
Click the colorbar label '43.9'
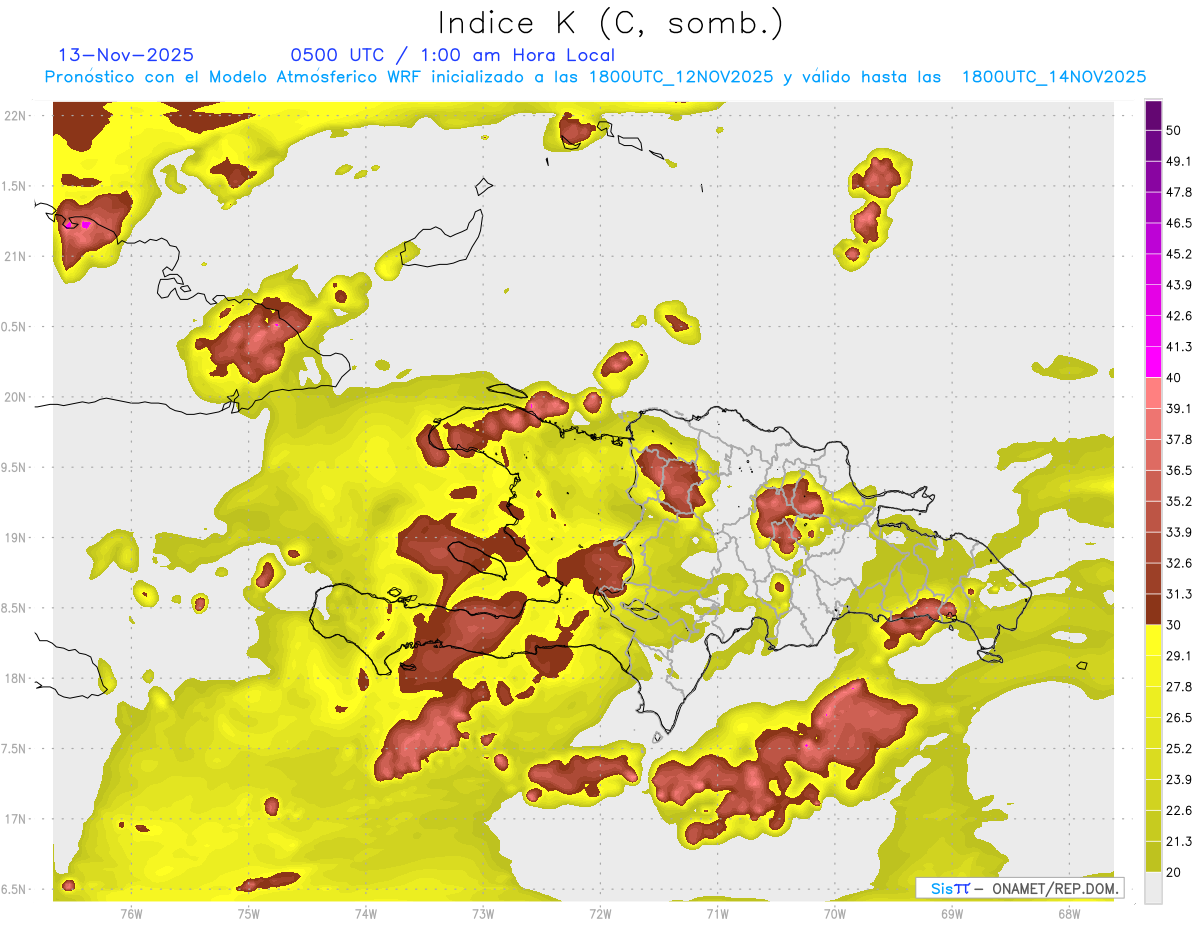click(1178, 285)
